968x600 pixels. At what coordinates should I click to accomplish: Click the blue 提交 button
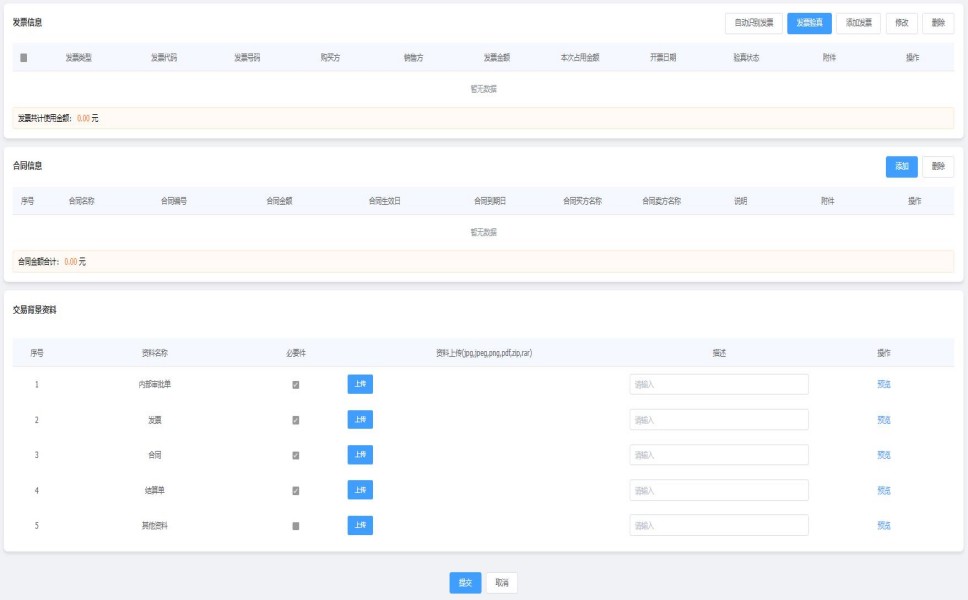point(465,583)
